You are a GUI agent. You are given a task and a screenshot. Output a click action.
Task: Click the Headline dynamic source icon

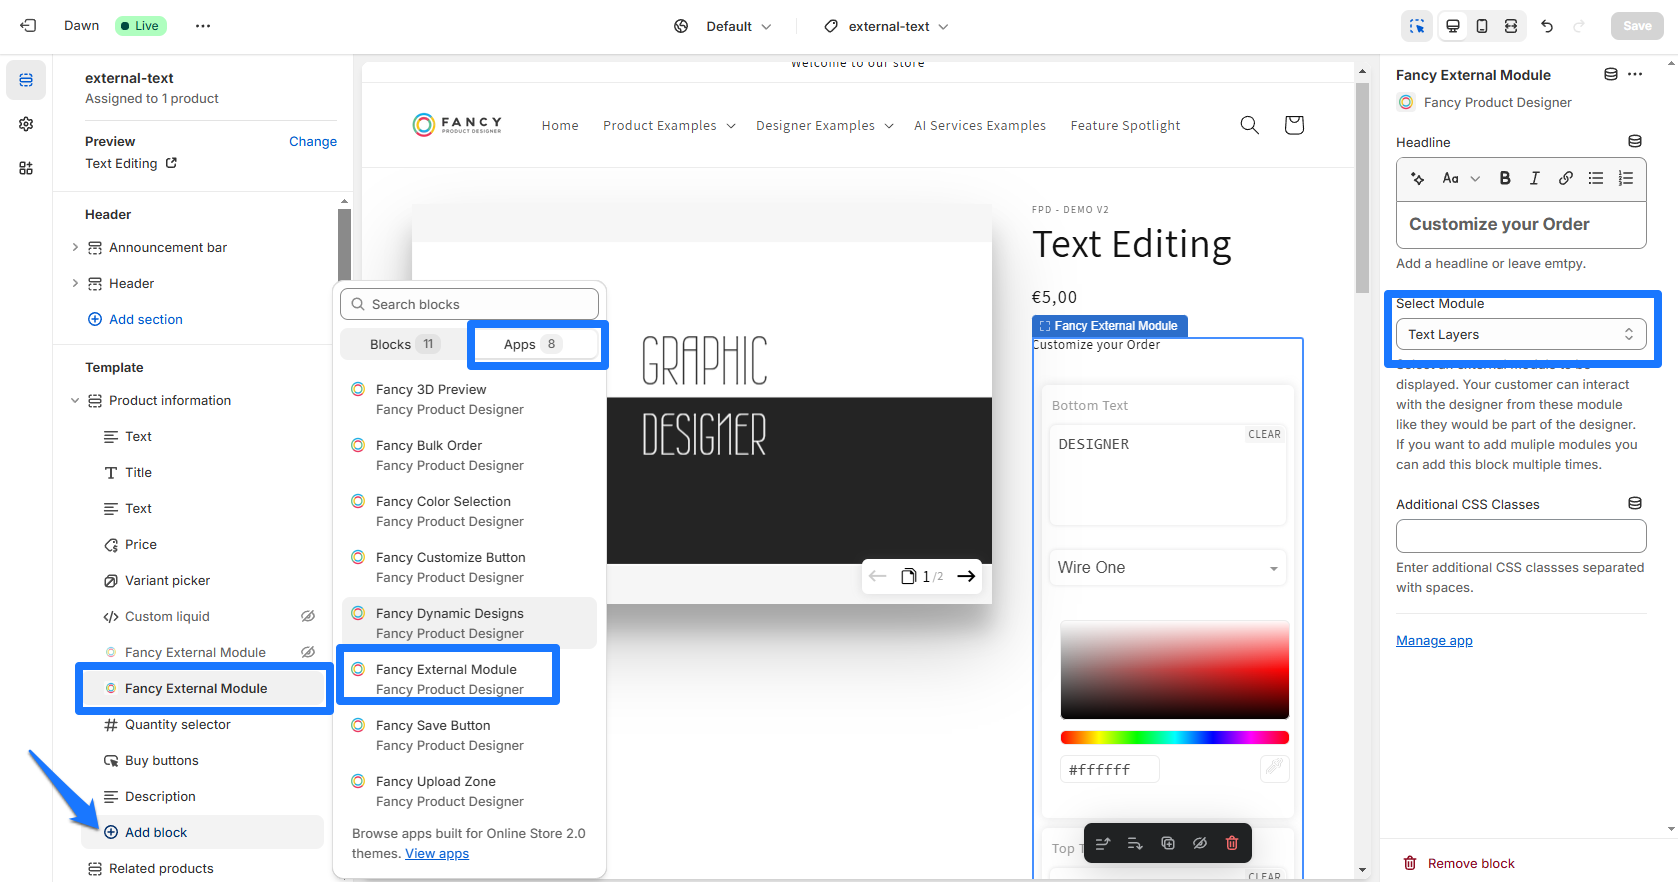[1635, 142]
